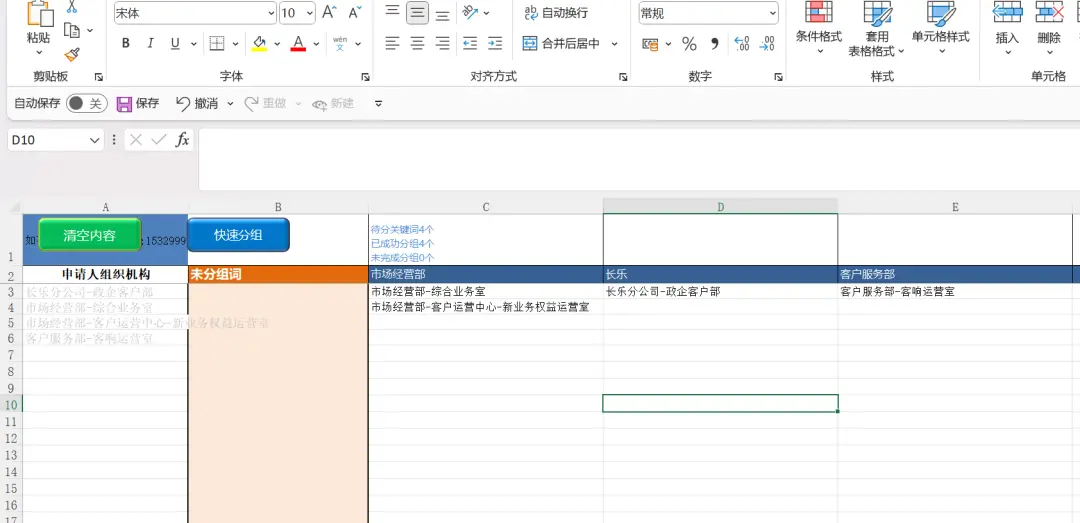The image size is (1080, 523).
Task: Click the insert function fx icon
Action: (183, 140)
